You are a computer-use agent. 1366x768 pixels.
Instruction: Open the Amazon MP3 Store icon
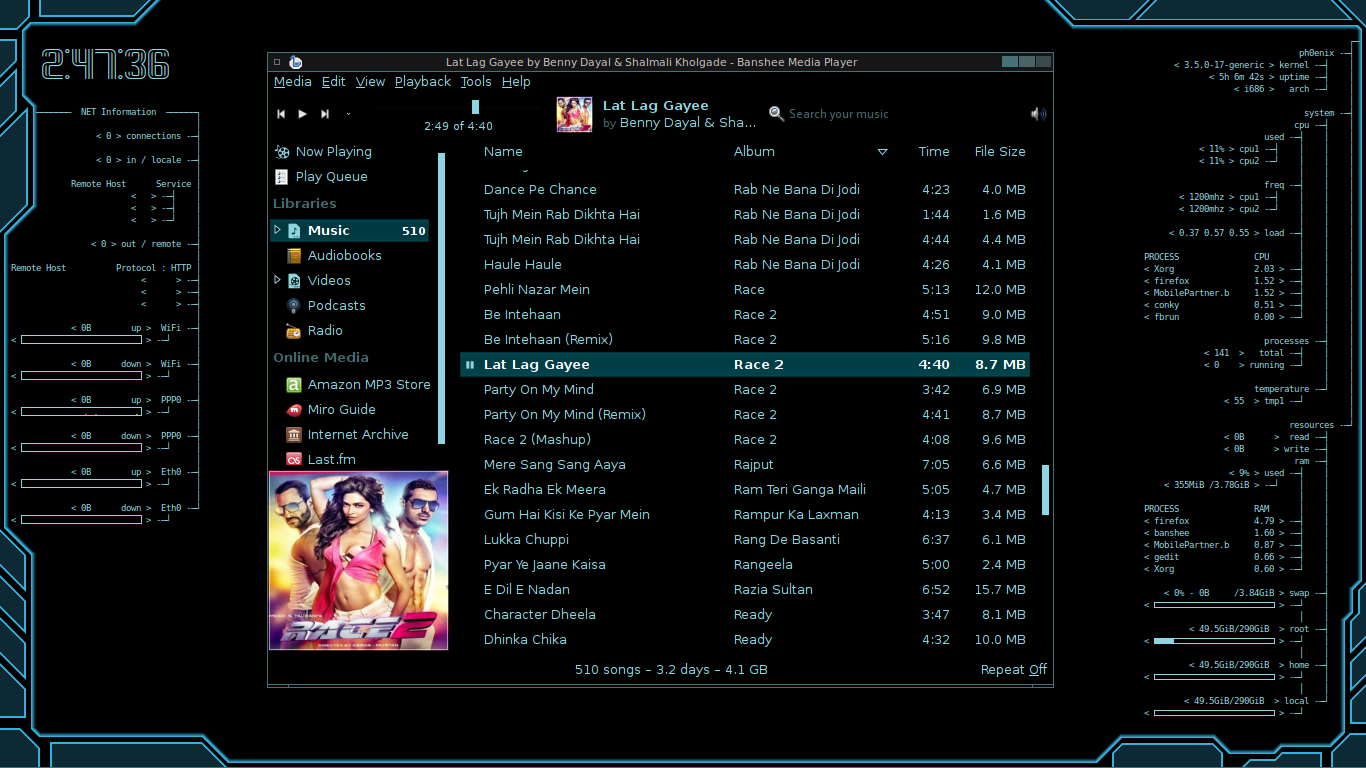[293, 385]
